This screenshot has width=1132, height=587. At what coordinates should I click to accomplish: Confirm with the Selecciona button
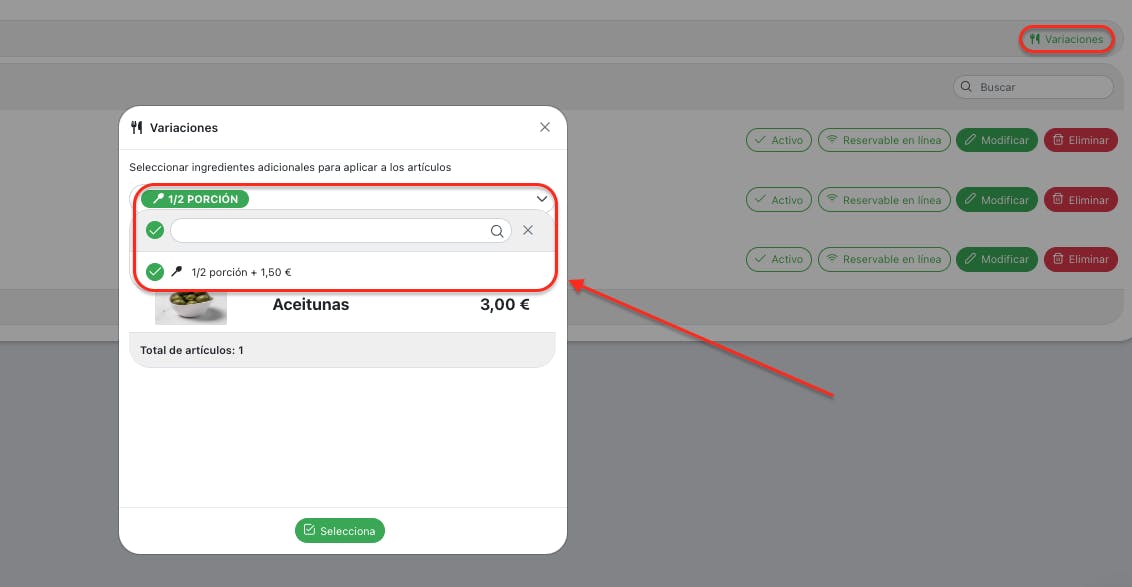(x=339, y=531)
